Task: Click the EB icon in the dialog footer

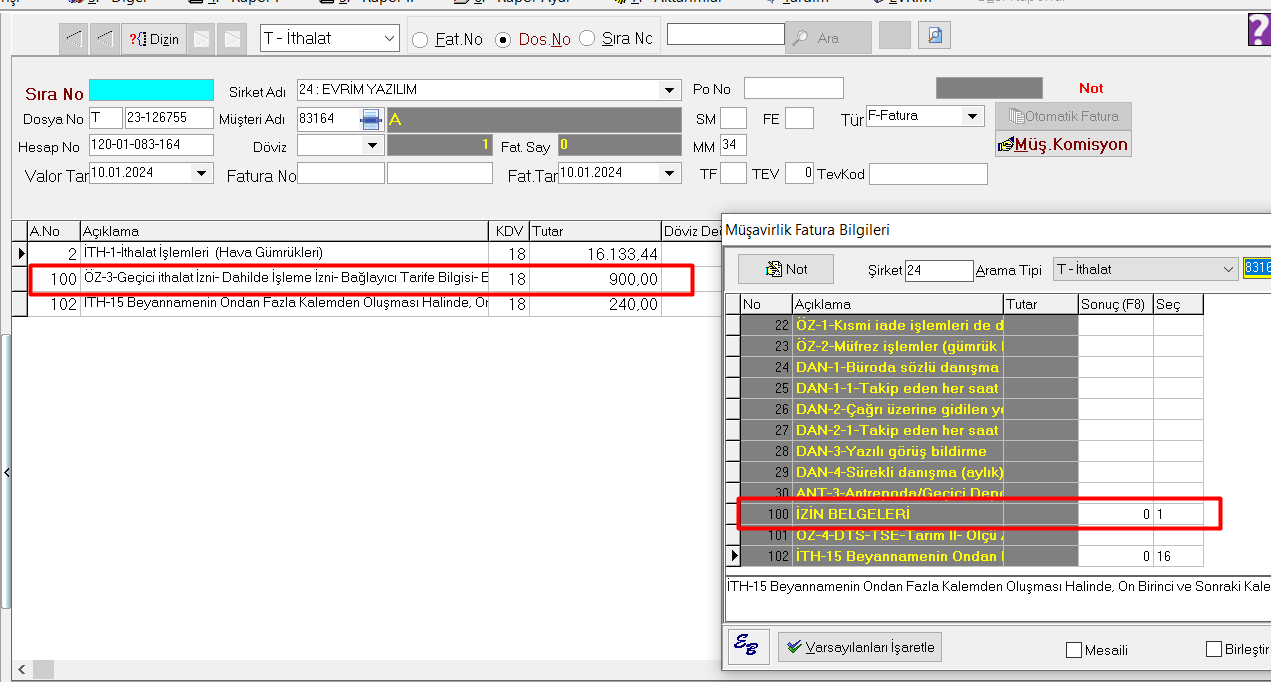Action: tap(746, 646)
